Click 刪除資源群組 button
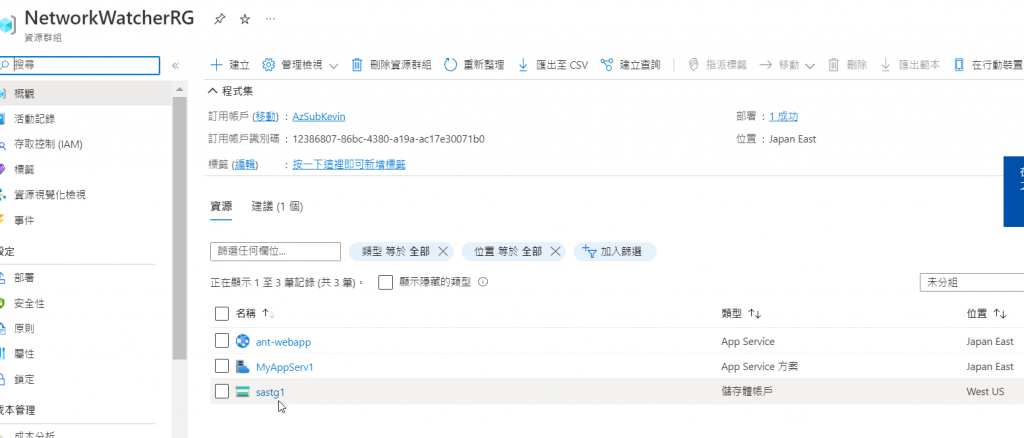The height and width of the screenshot is (438, 1024). coord(391,65)
